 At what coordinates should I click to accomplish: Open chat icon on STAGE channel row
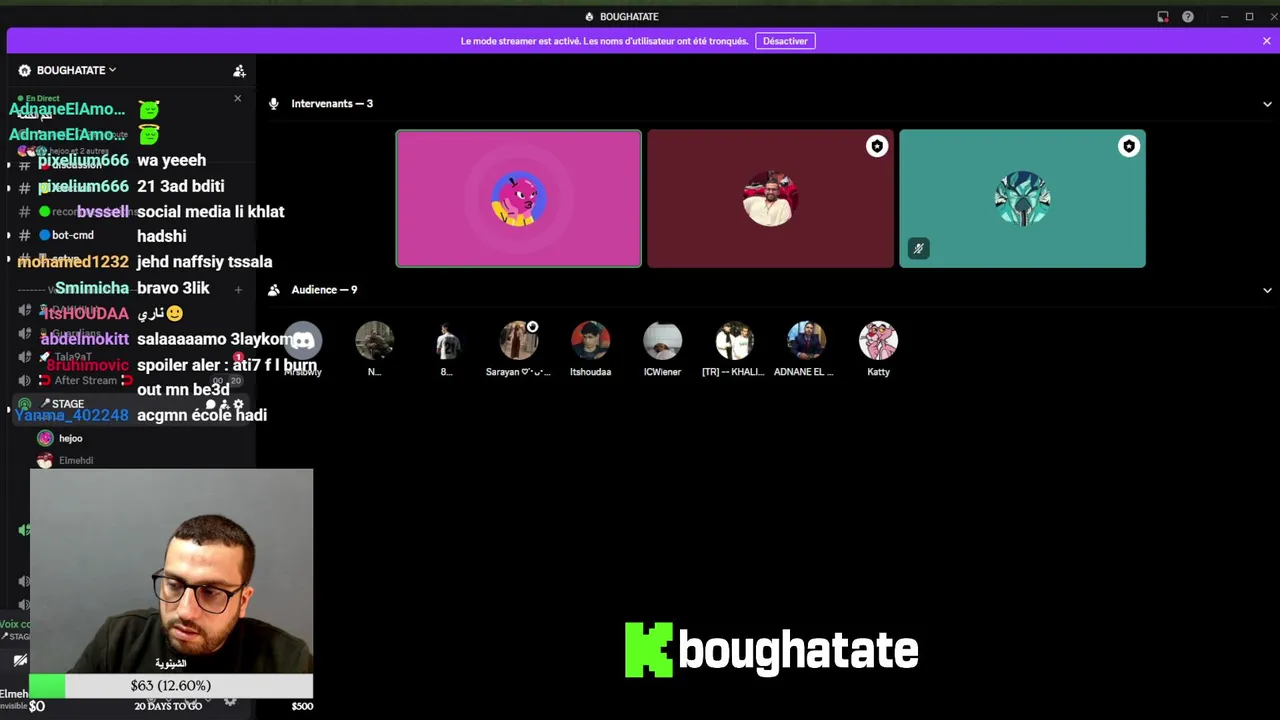coord(211,405)
